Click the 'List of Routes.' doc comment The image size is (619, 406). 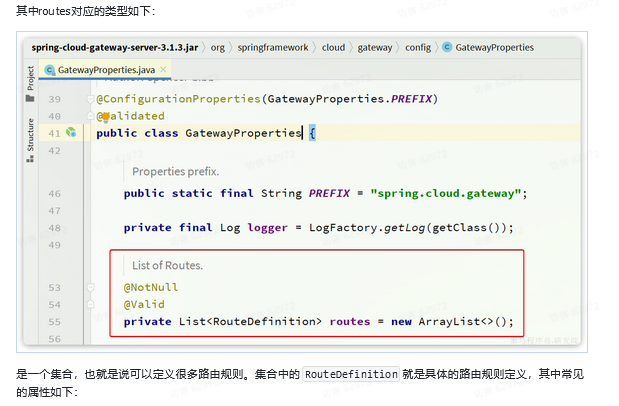(x=167, y=265)
